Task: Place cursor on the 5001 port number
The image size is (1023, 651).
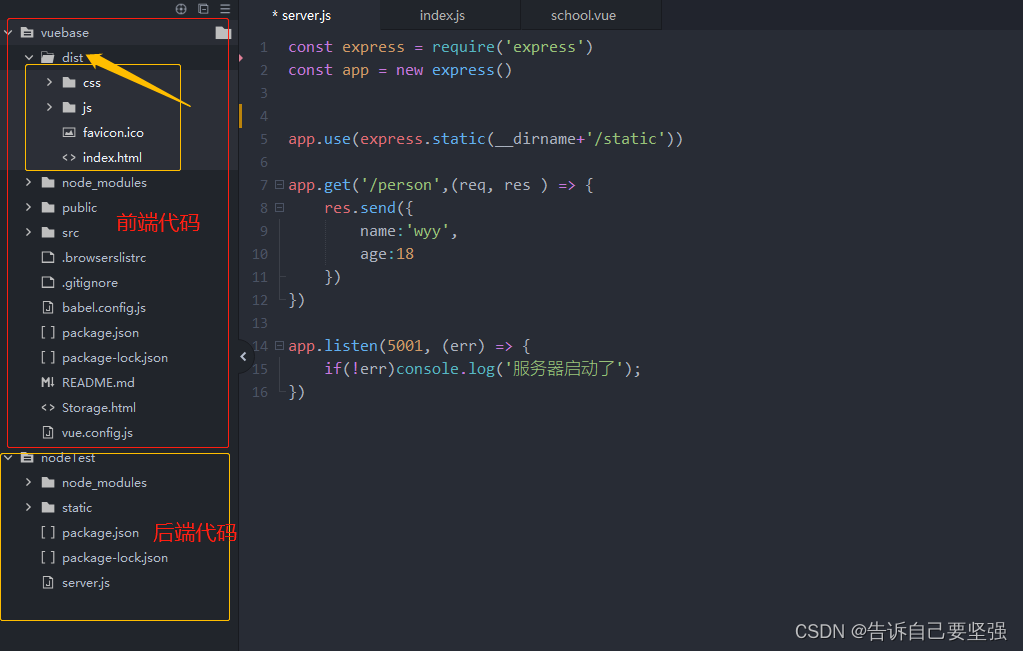Action: [x=405, y=346]
